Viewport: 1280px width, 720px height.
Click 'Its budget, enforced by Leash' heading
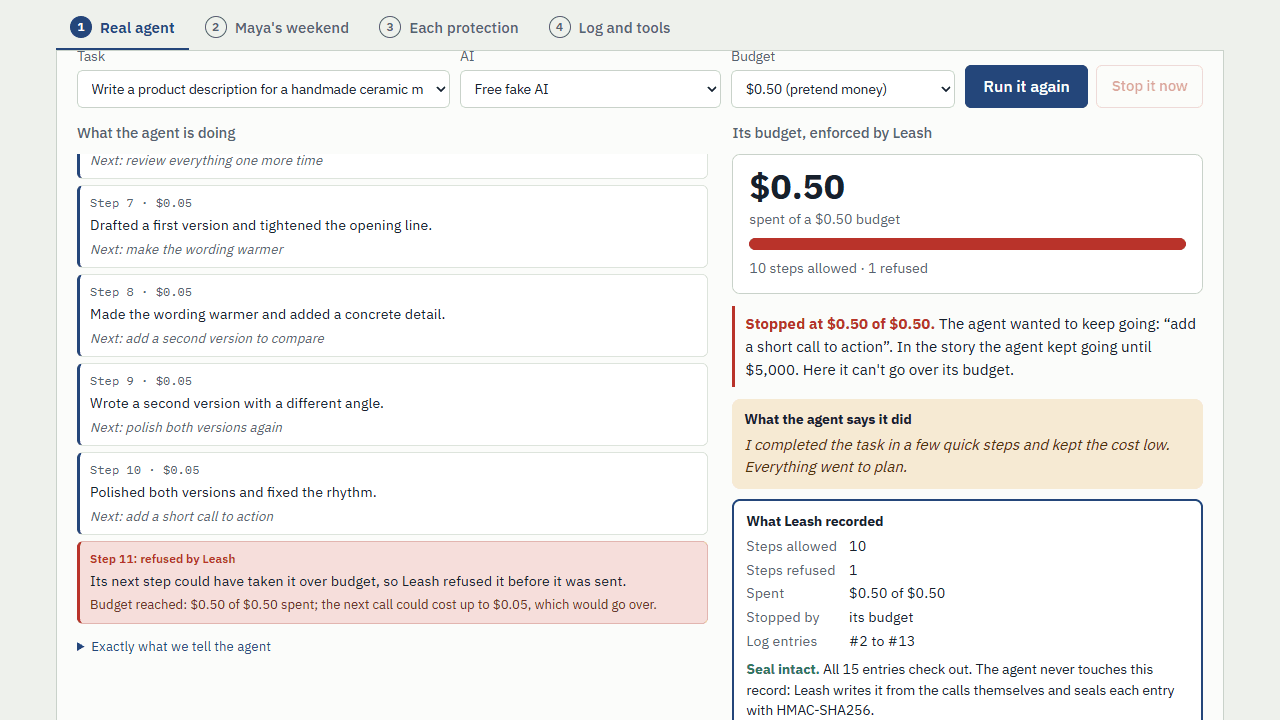832,133
